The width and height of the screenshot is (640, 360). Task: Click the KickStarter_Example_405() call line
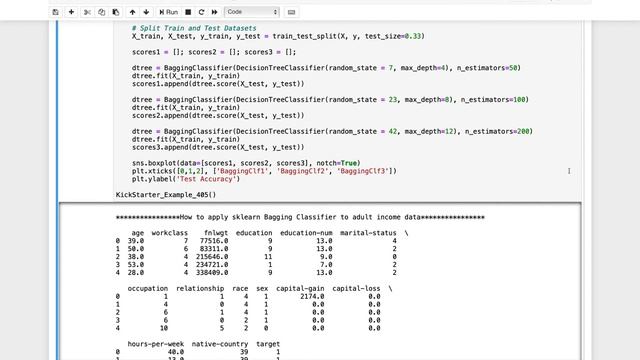[x=166, y=195]
